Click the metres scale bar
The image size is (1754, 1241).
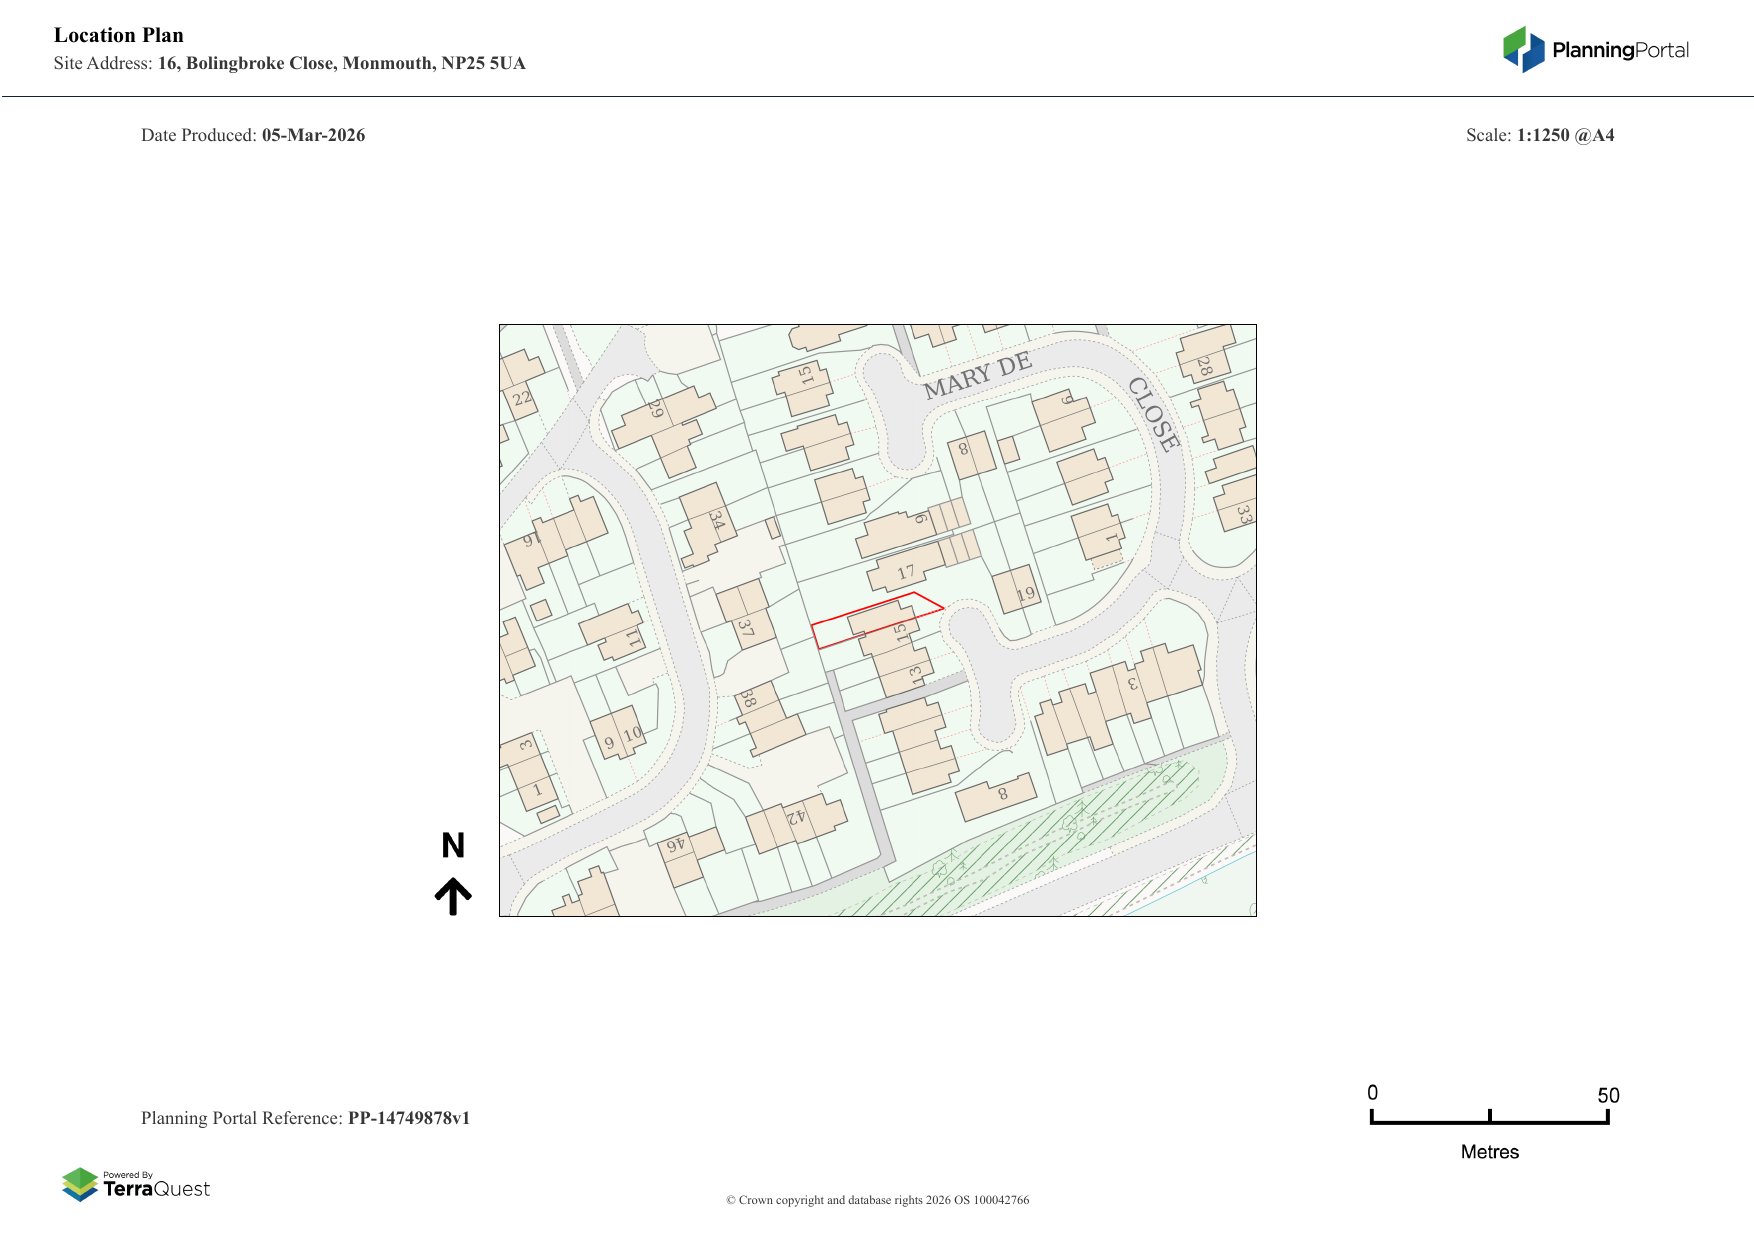1489,1119
